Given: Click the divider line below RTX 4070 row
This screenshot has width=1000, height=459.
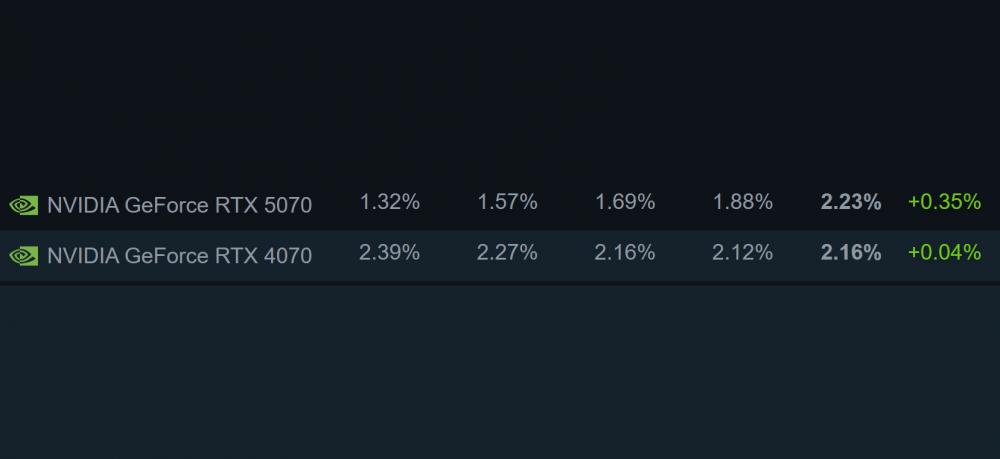Looking at the screenshot, I should [x=500, y=283].
